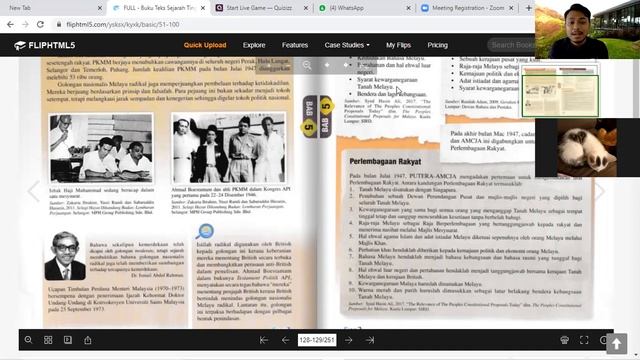
Task: Open a new browser tab with plus button
Action: click(529, 8)
